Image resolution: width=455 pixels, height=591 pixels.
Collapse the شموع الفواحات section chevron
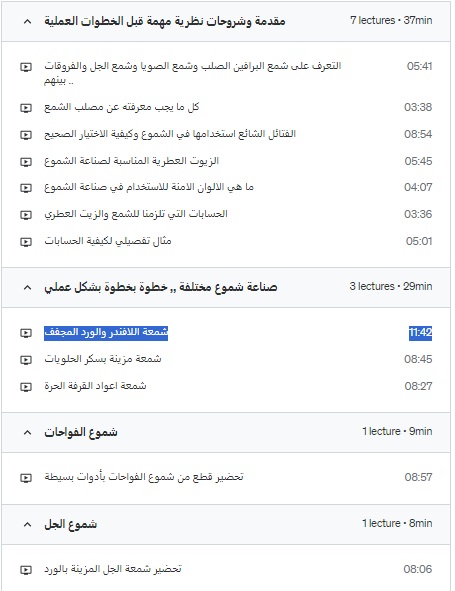point(27,432)
